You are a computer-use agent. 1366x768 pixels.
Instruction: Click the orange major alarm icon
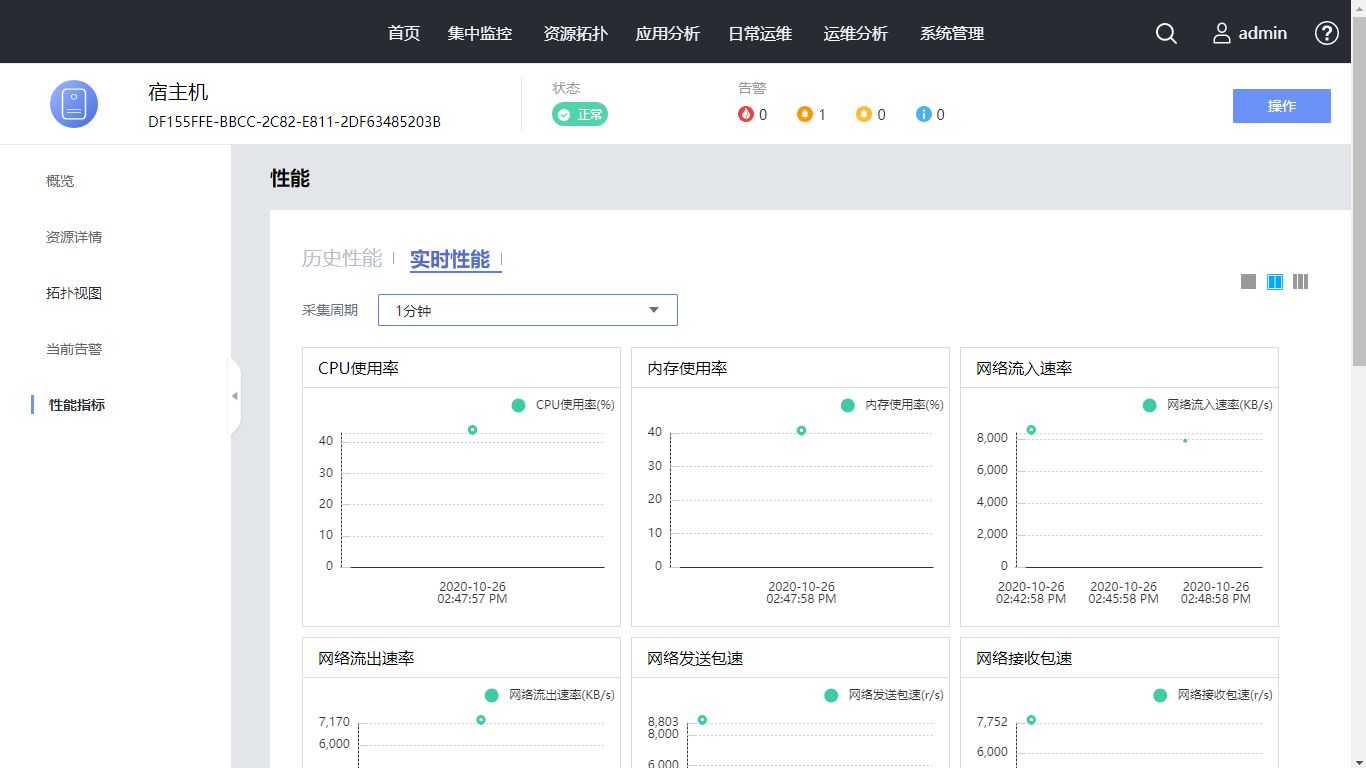(x=804, y=114)
